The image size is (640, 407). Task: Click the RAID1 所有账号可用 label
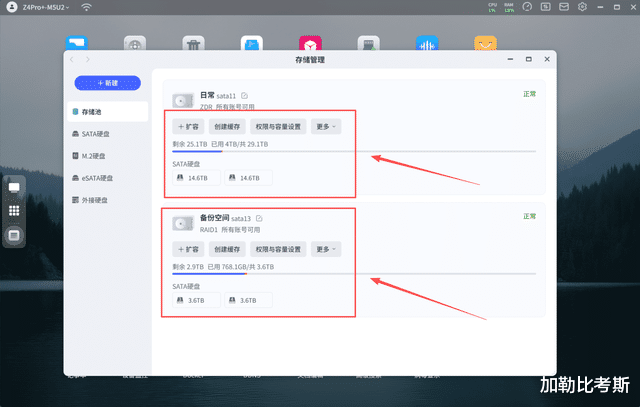[x=230, y=230]
